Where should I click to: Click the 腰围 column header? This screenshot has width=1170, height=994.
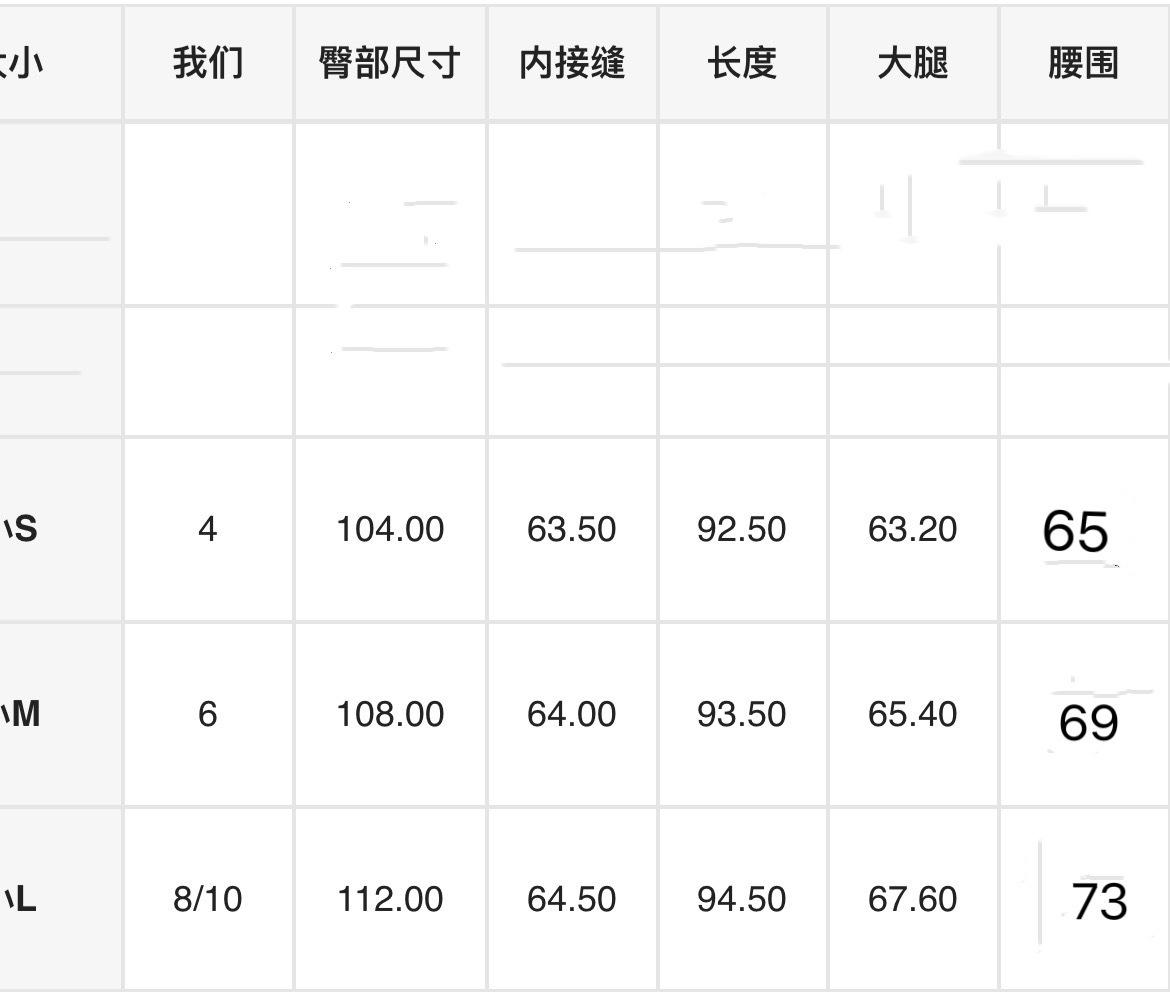coord(1083,64)
